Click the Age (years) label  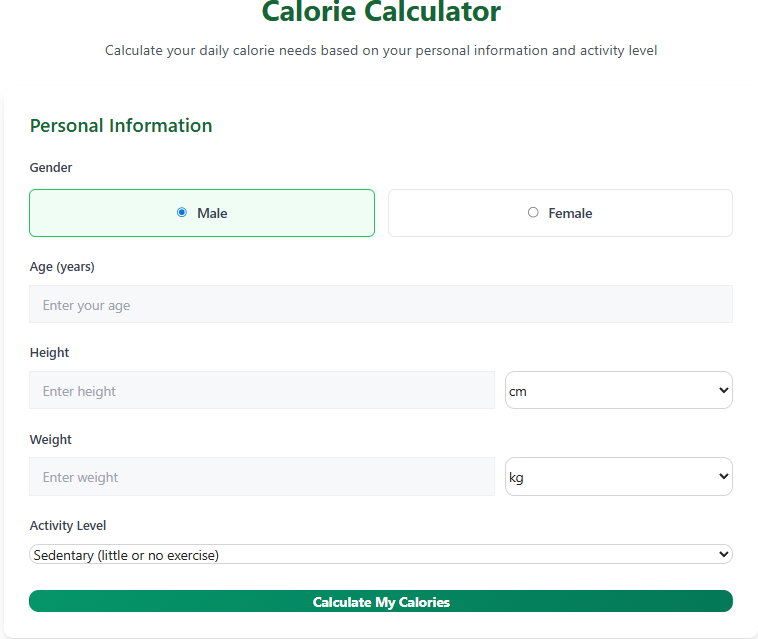click(x=62, y=267)
